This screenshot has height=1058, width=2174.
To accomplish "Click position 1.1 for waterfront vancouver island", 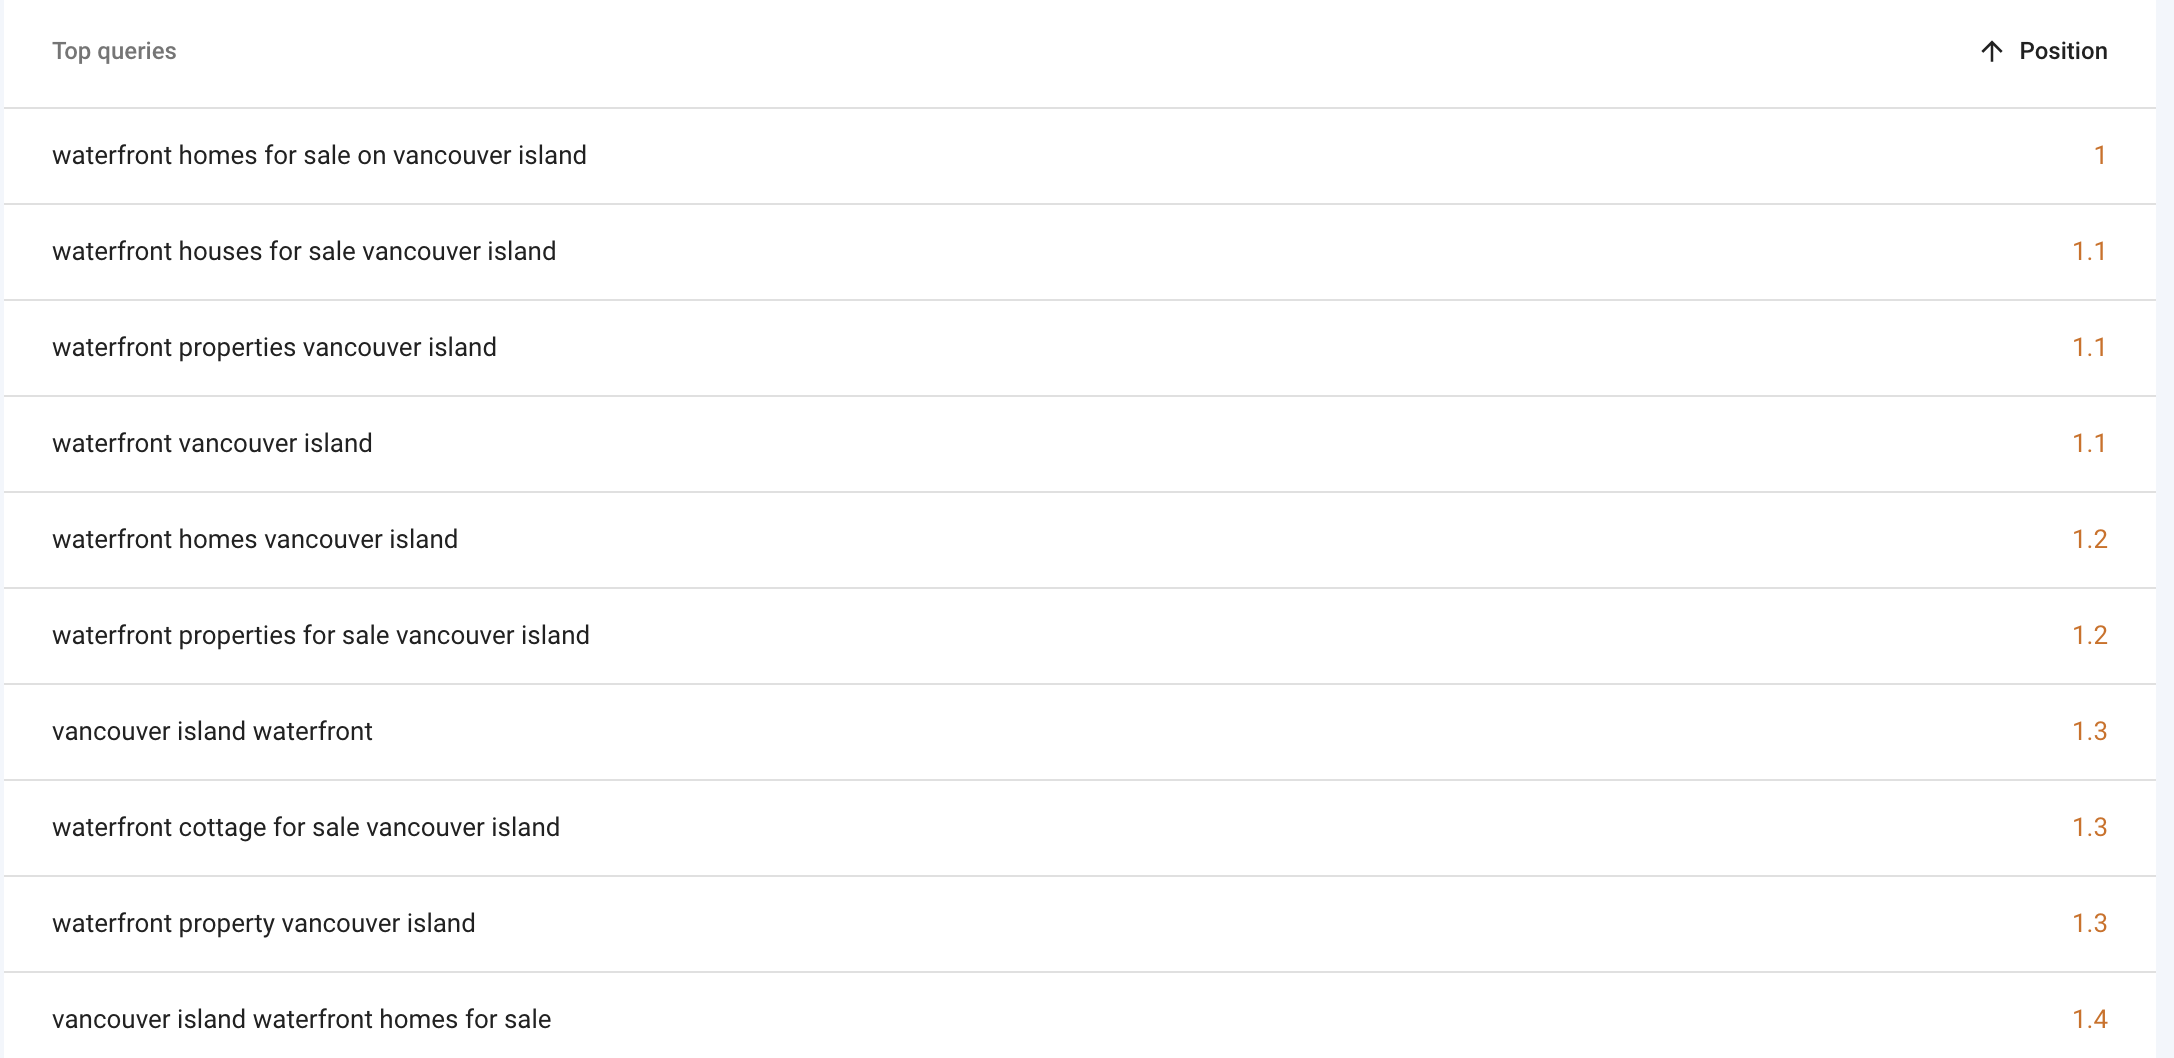I will (2089, 443).
